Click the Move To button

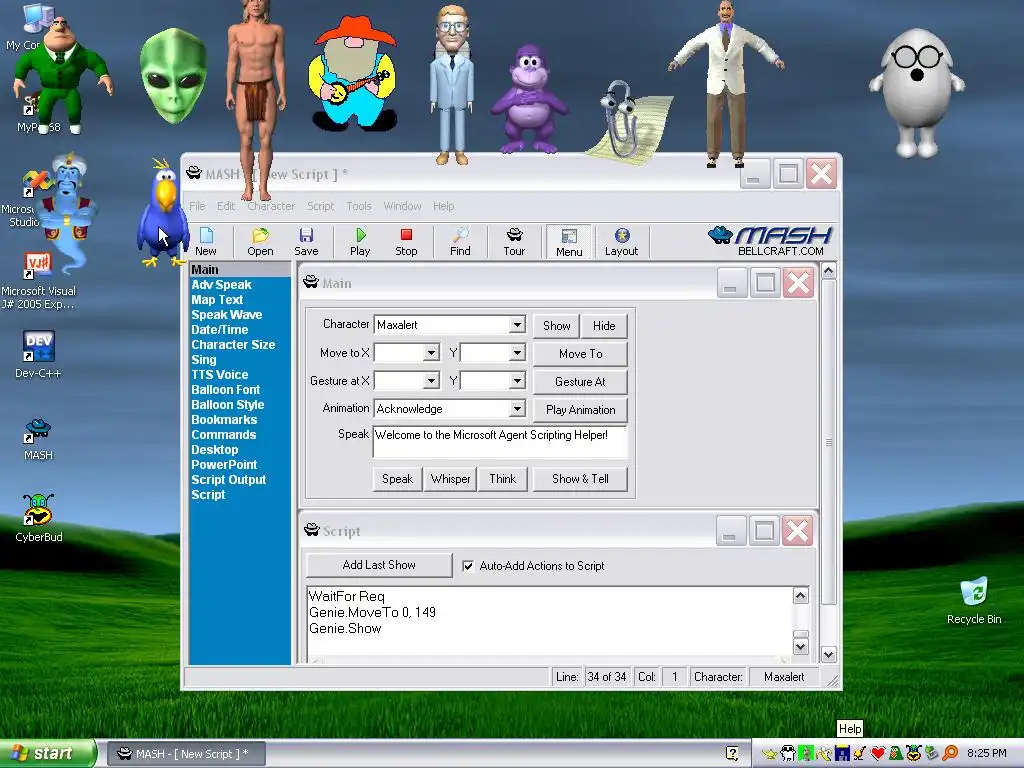click(581, 353)
